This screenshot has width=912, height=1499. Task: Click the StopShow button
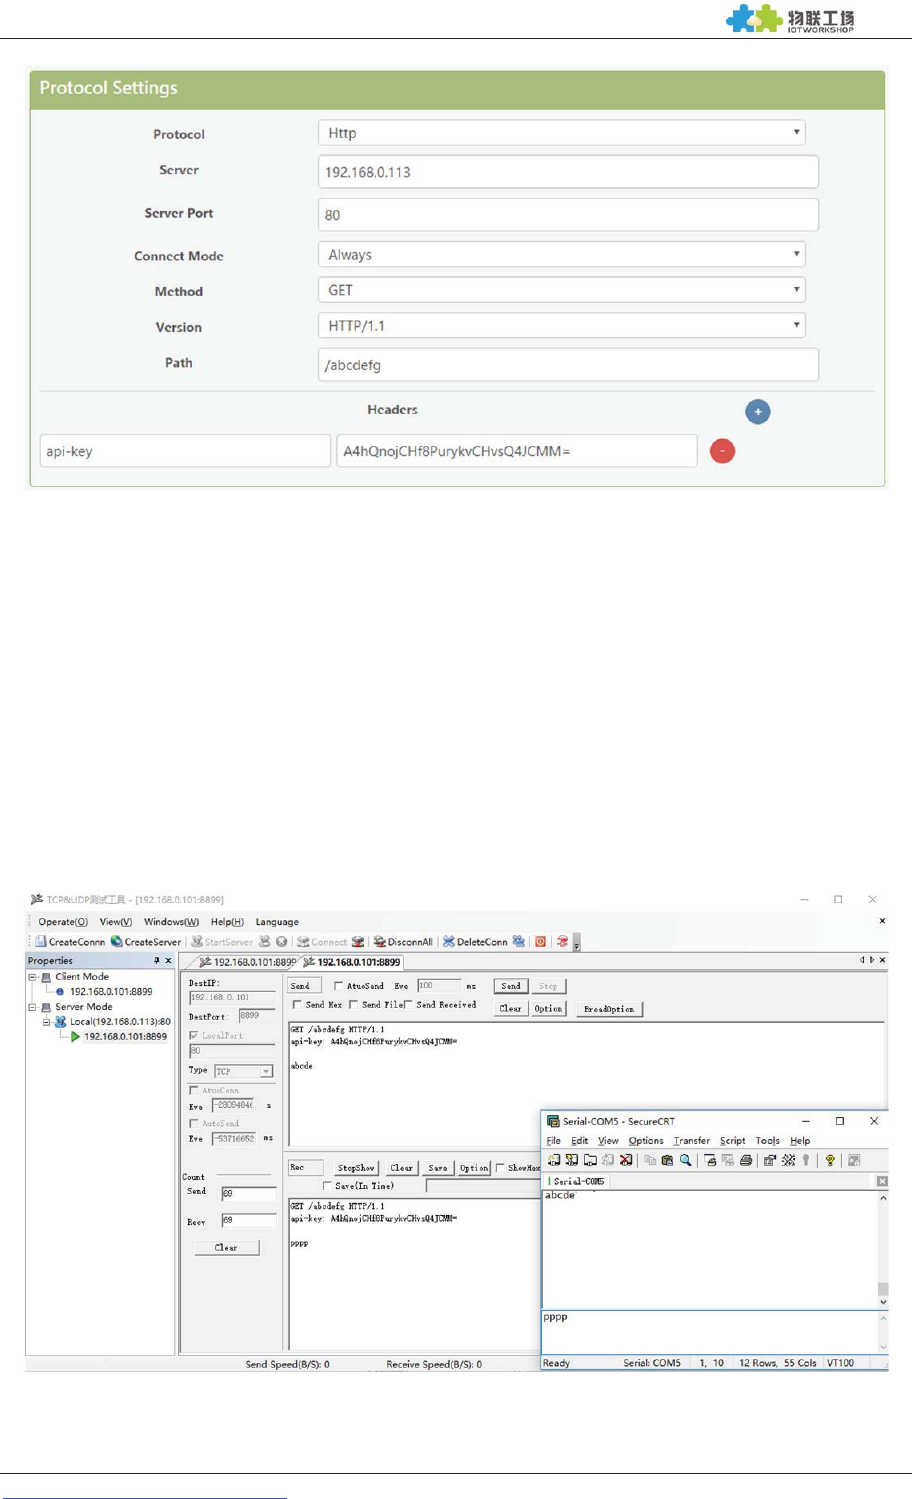pos(356,1168)
